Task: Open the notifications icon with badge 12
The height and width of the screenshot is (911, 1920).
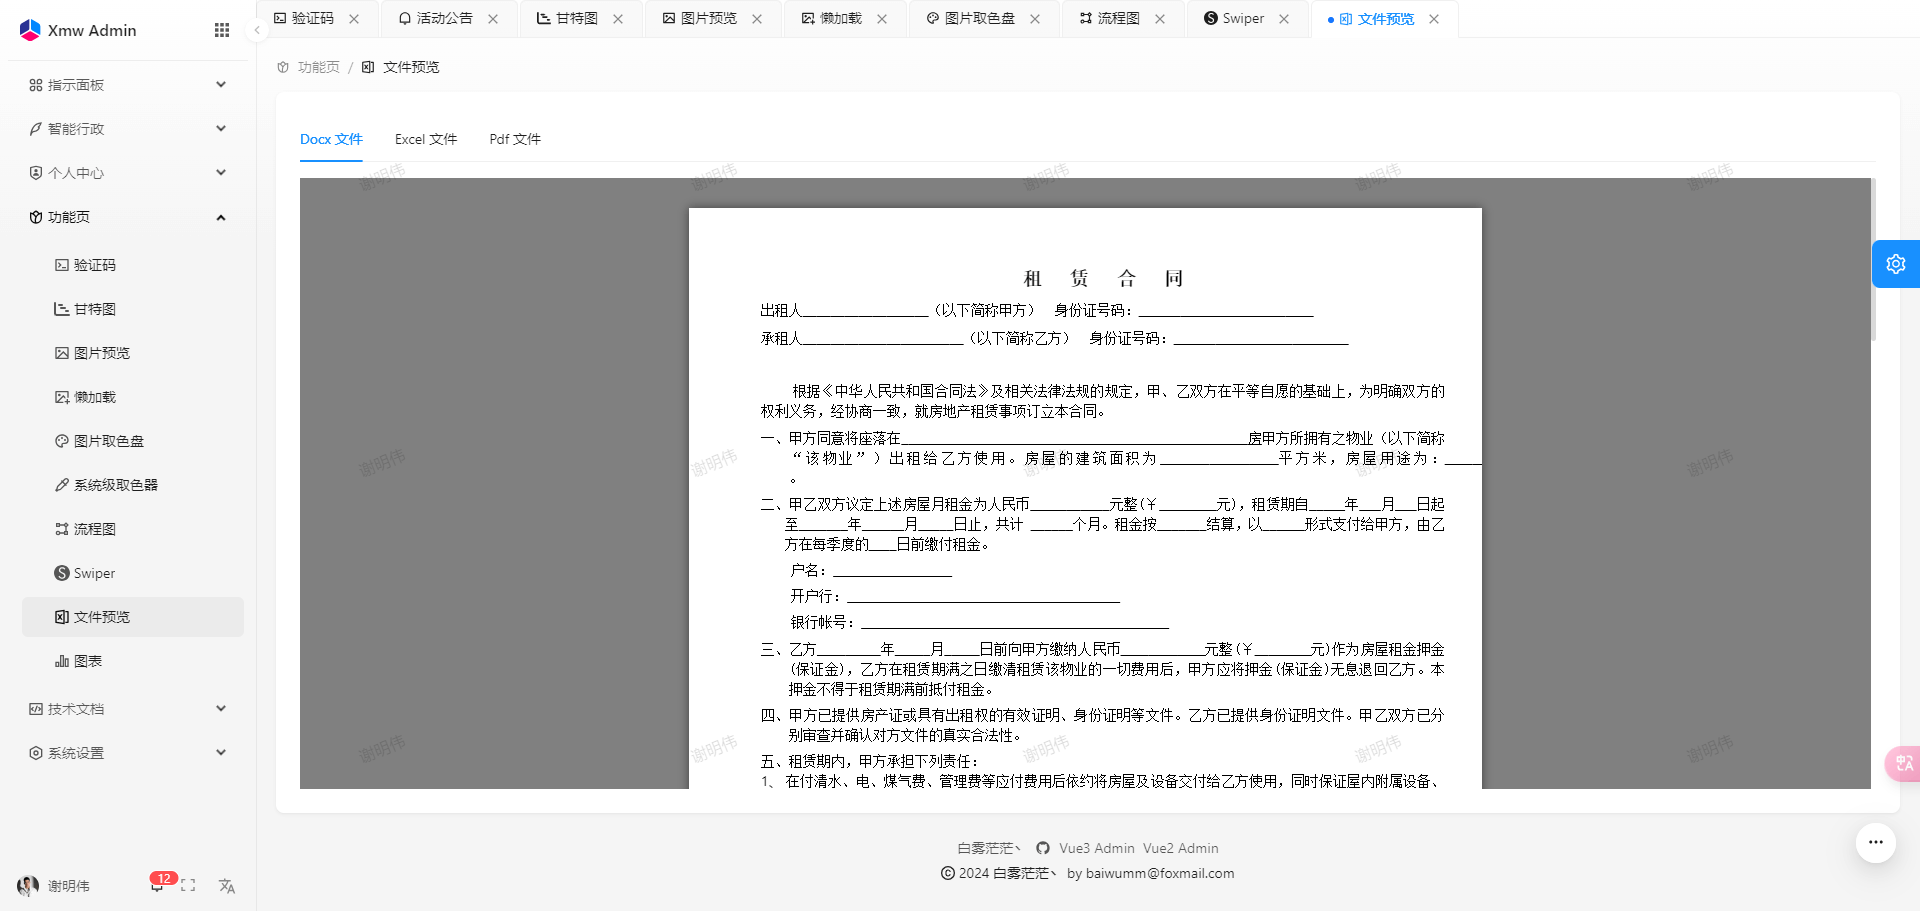Action: point(158,884)
